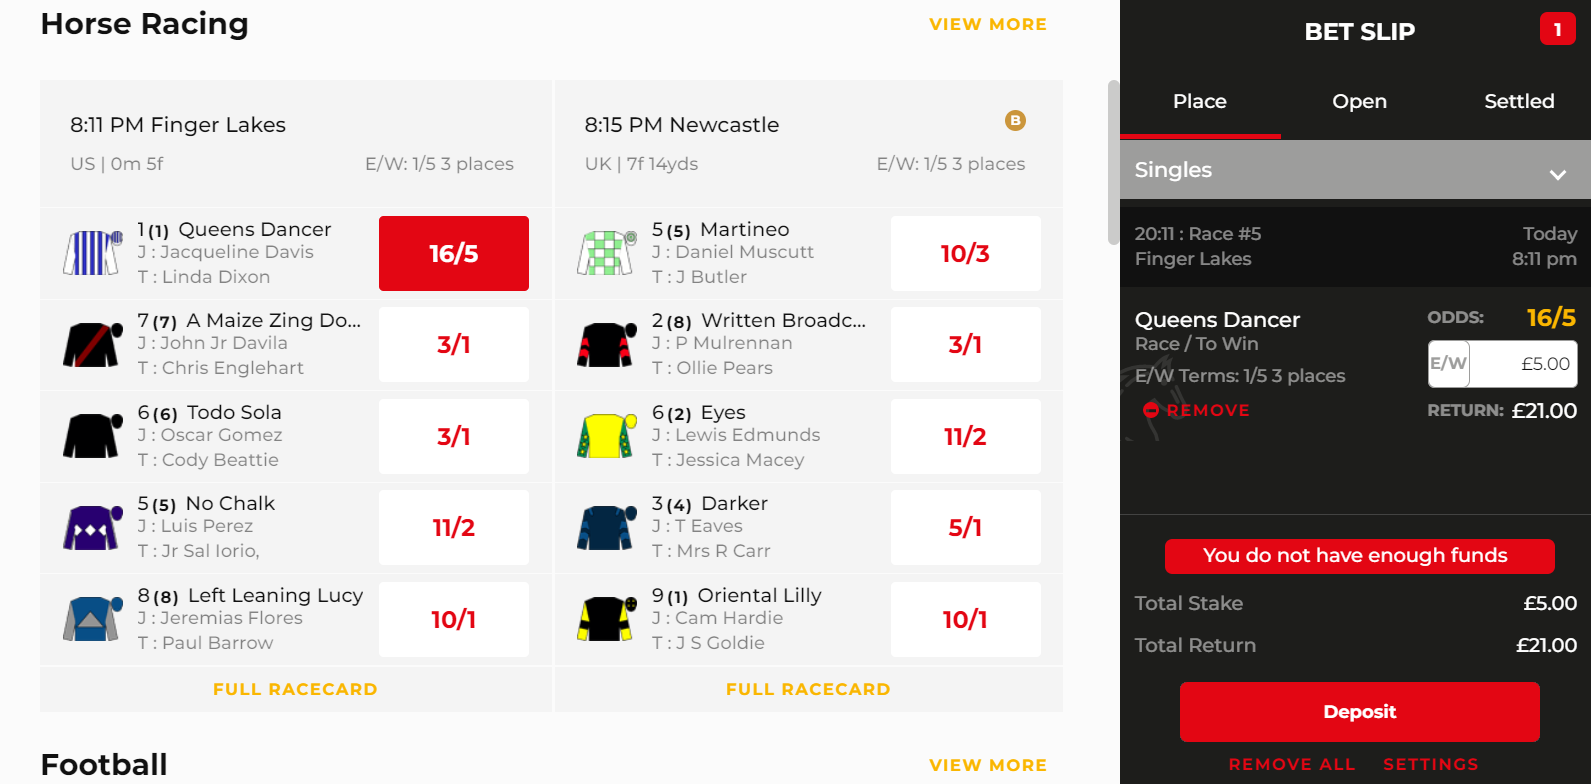Deselect the highlighted 16/5 Queens Dancer odds
The image size is (1591, 784).
(x=454, y=254)
